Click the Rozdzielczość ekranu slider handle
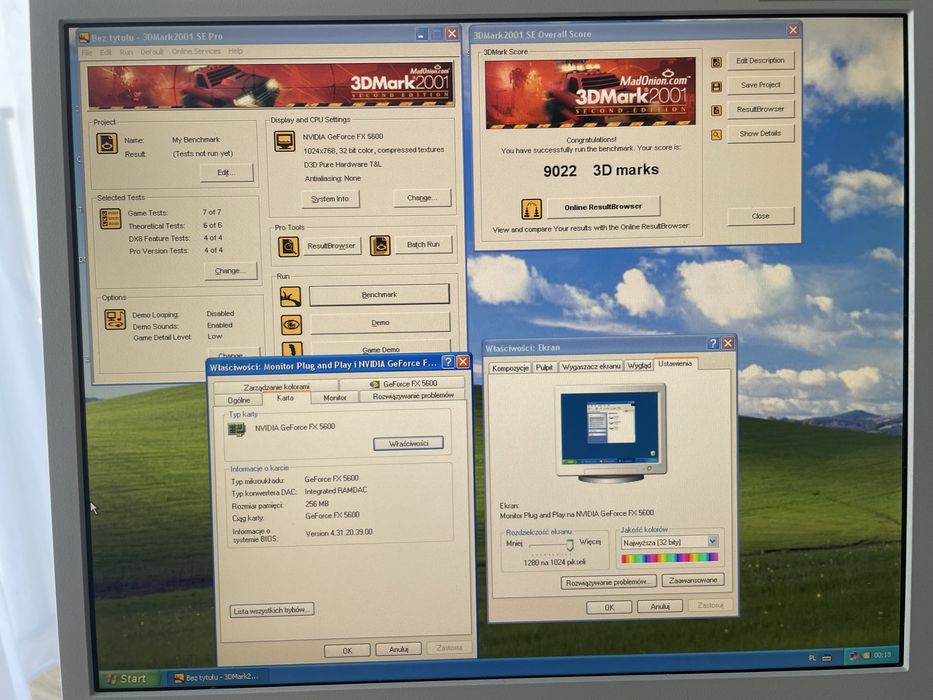This screenshot has width=933, height=700. tap(569, 544)
